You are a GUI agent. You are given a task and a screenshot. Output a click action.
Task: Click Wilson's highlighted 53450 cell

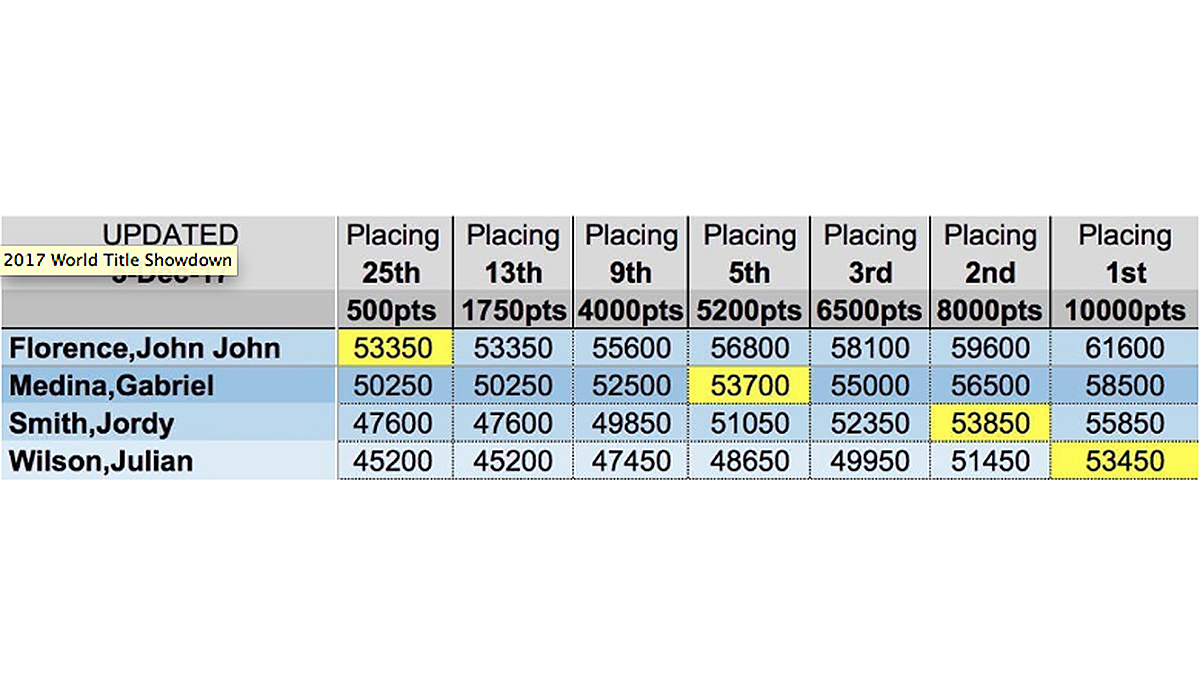pyautogui.click(x=1123, y=461)
